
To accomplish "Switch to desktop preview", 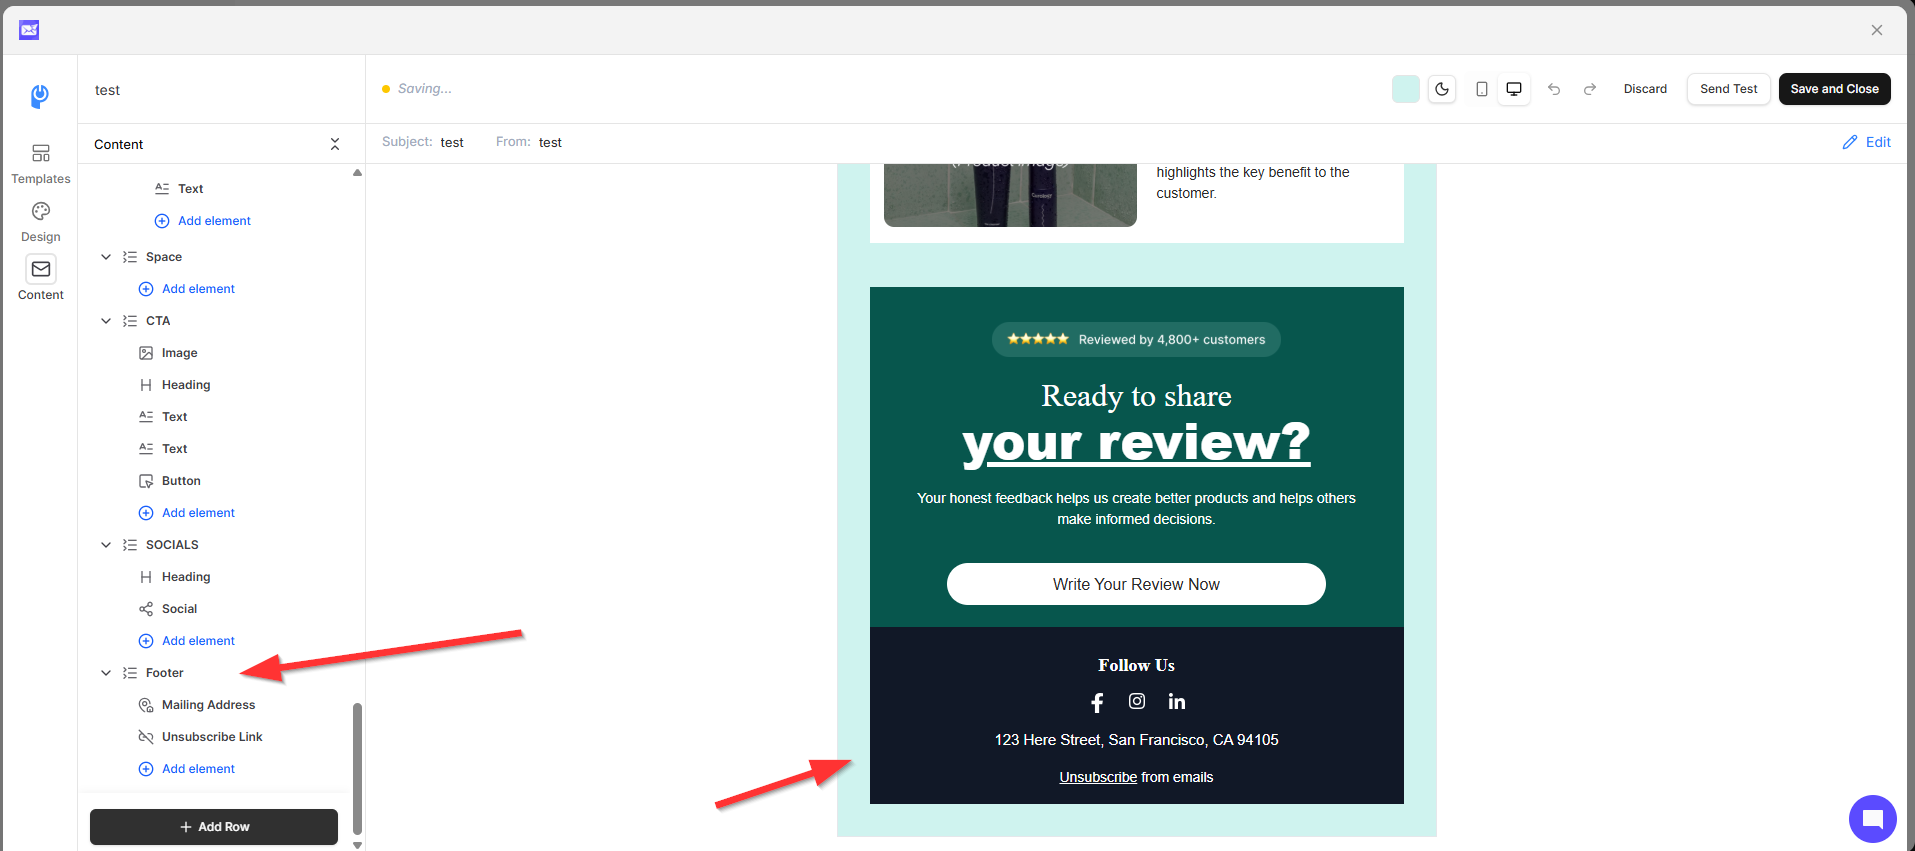I will [x=1514, y=89].
